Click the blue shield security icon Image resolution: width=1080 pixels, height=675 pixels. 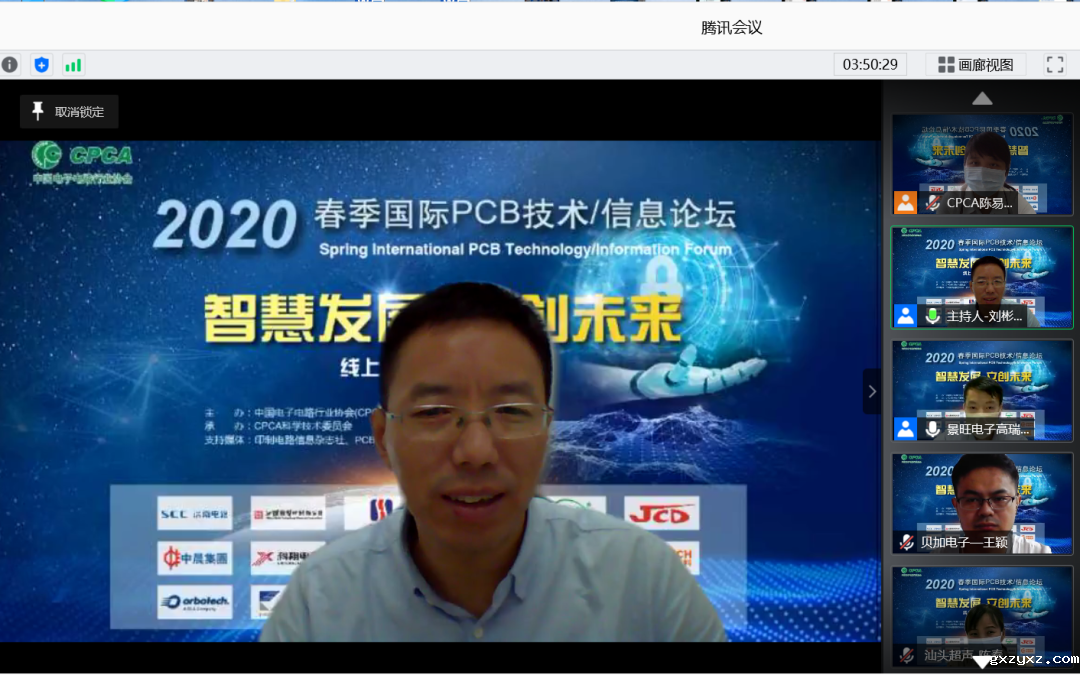(41, 64)
